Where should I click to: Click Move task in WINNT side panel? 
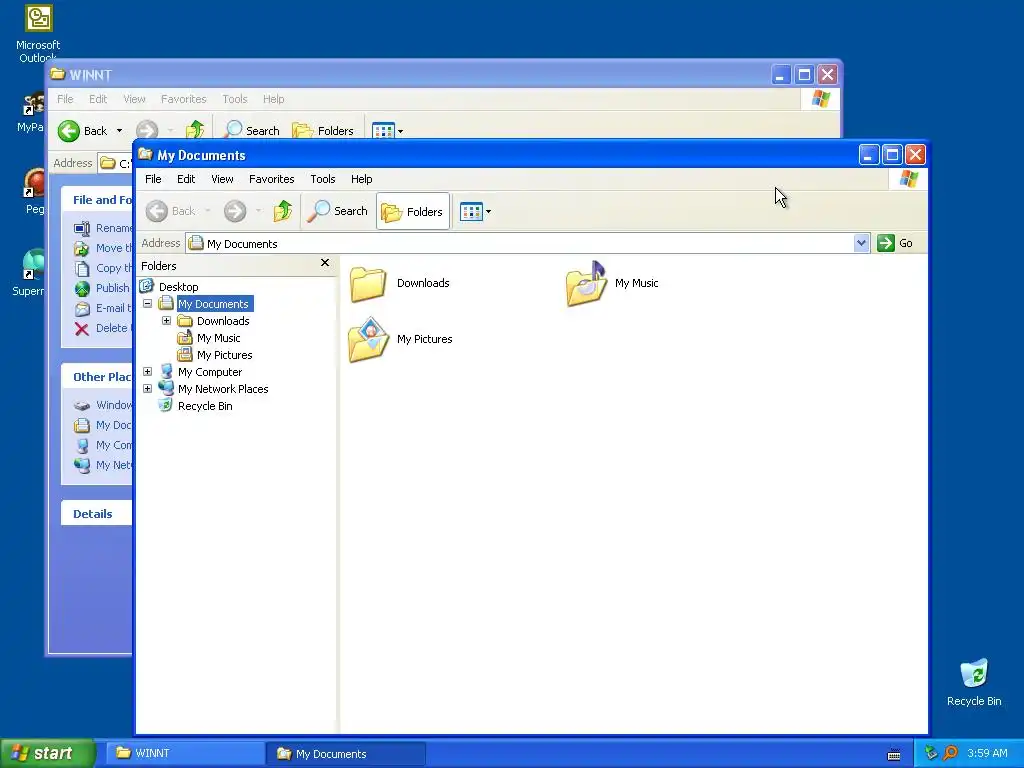(x=103, y=248)
